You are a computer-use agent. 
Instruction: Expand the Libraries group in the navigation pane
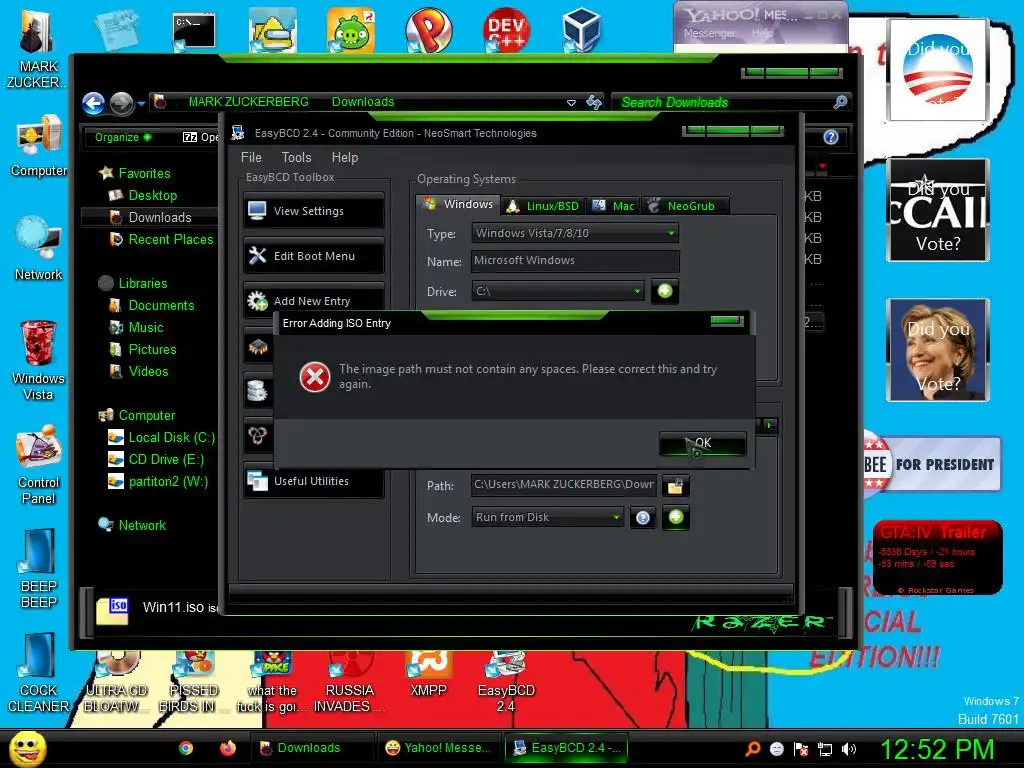pos(142,283)
